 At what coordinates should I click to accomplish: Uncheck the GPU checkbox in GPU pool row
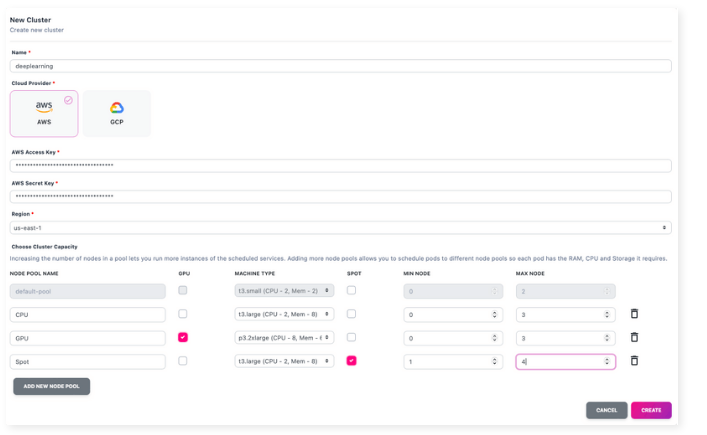click(183, 337)
